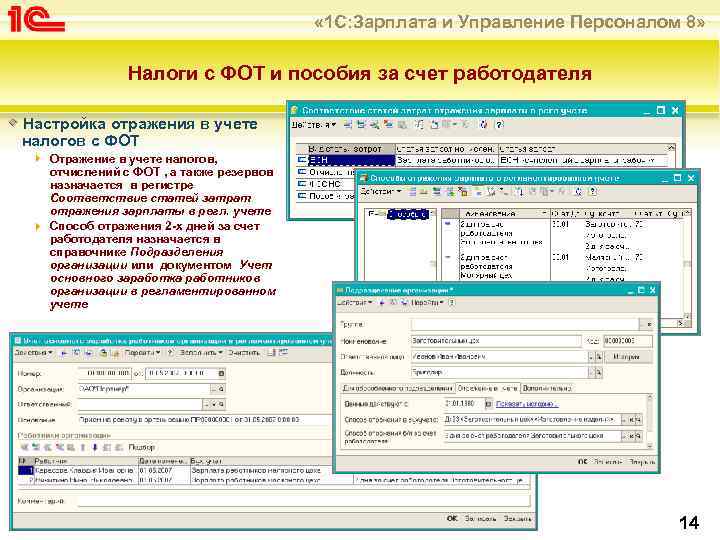The height and width of the screenshot is (540, 720).
Task: Open Действия menu in Способы отражения зарплаты window
Action: click(381, 191)
